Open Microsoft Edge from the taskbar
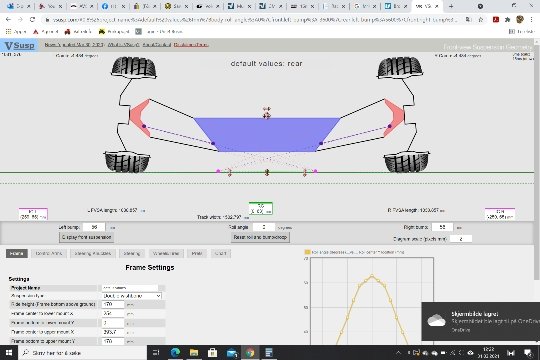Screen dimensions: 540x360 point(176,352)
